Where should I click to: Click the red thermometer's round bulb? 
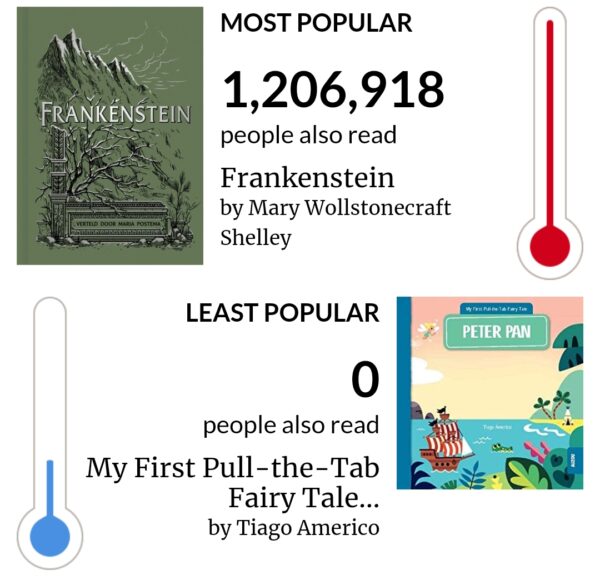[549, 246]
